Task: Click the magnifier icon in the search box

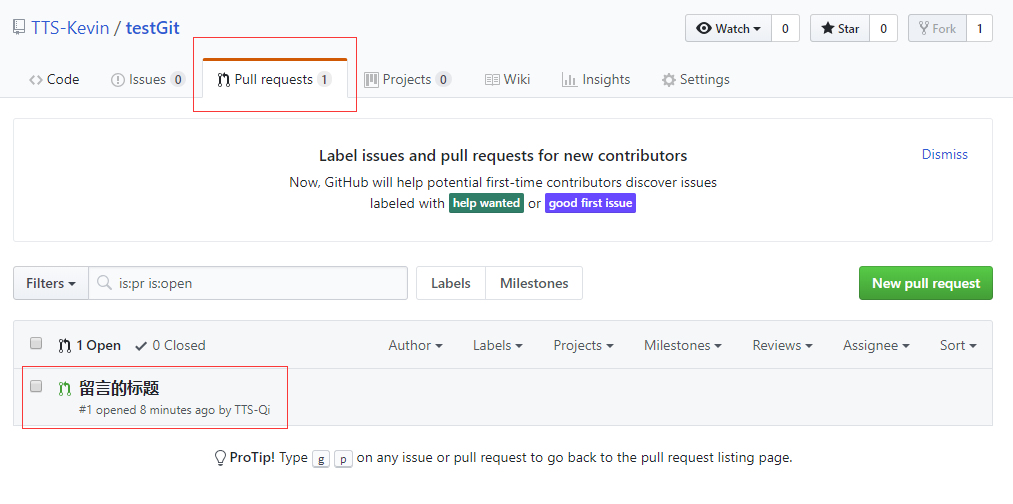Action: pos(103,283)
